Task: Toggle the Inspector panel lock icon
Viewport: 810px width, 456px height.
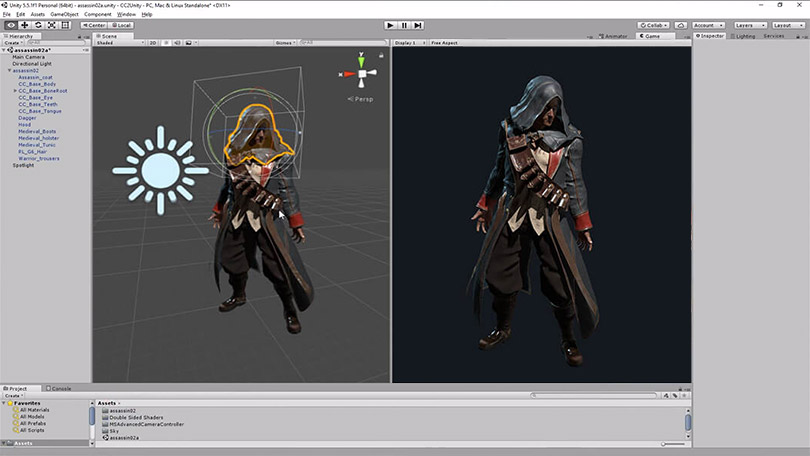Action: (798, 36)
